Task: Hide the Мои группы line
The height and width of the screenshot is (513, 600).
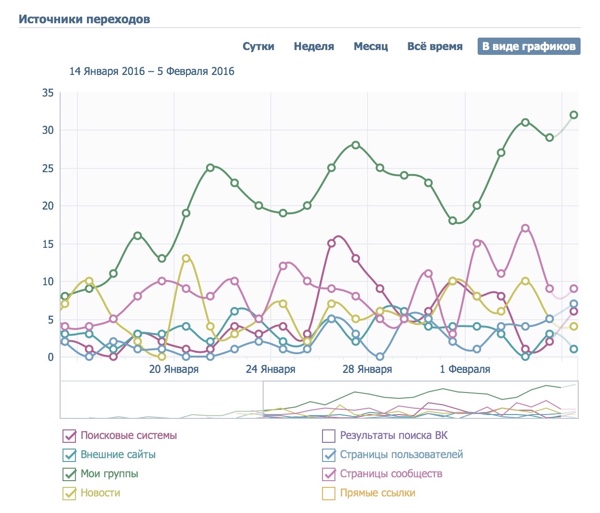Action: point(69,474)
